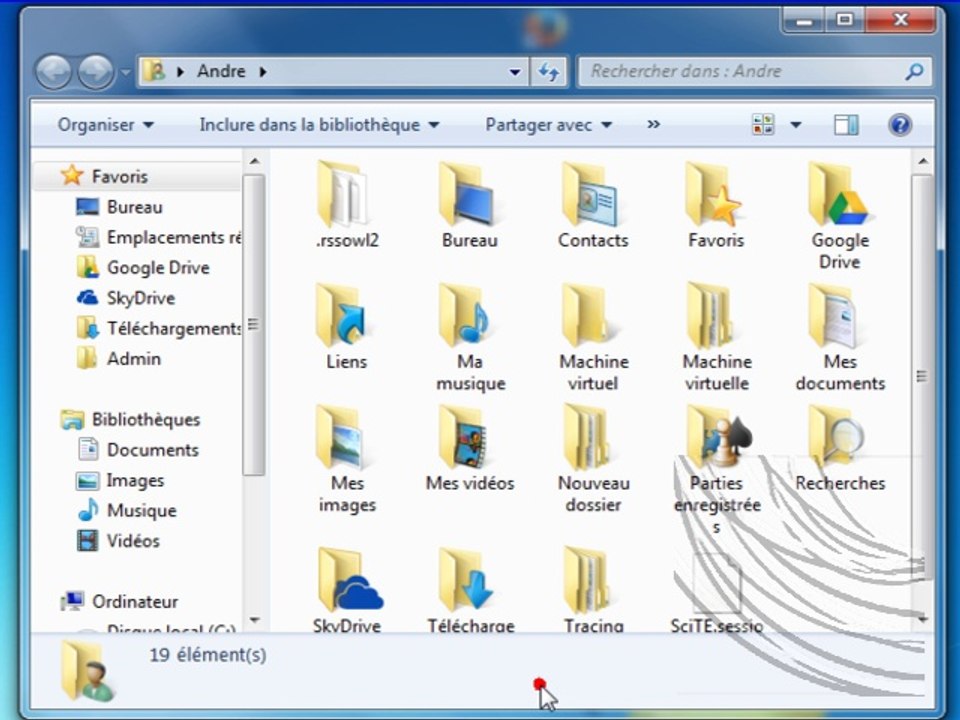Image resolution: width=960 pixels, height=720 pixels.
Task: Open the Organiser dropdown menu
Action: (x=105, y=125)
